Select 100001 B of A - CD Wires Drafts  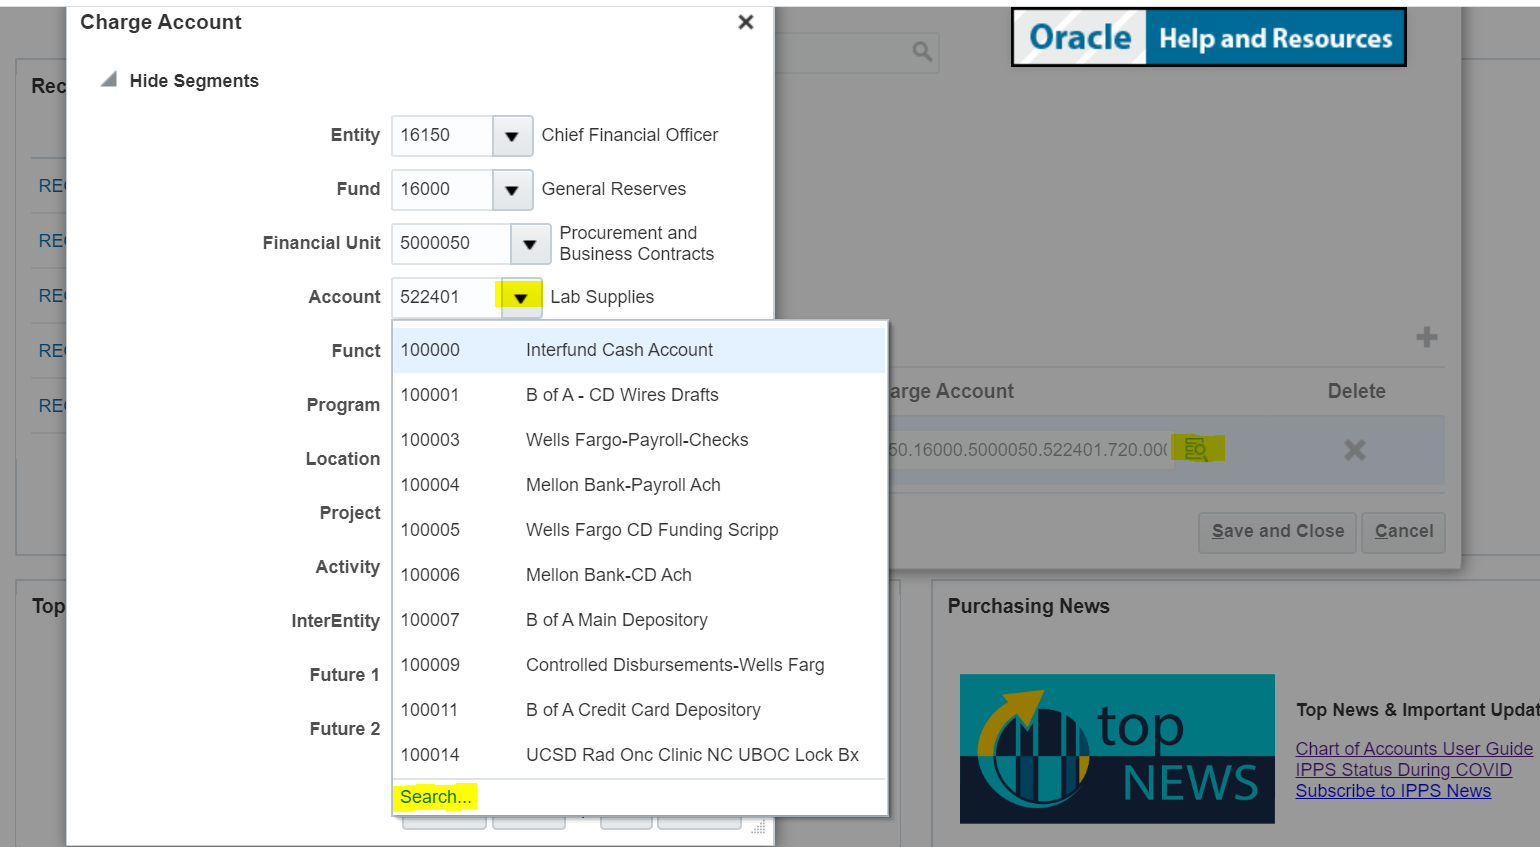639,395
